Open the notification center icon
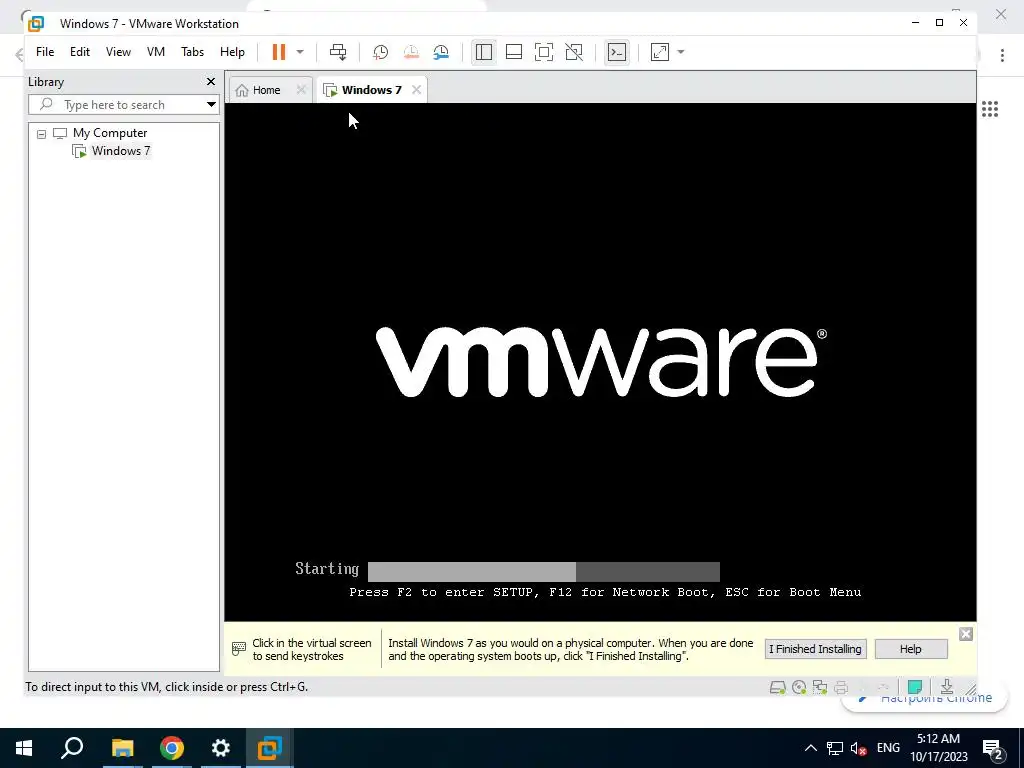 tap(993, 749)
